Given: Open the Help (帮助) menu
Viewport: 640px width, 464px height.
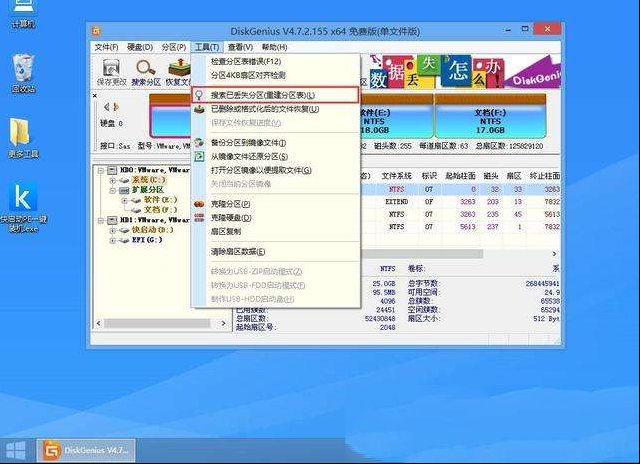Looking at the screenshot, I should click(274, 47).
